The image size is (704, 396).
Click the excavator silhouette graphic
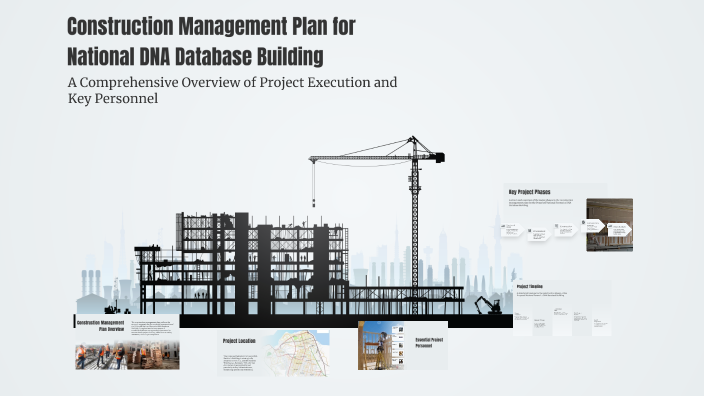489,305
